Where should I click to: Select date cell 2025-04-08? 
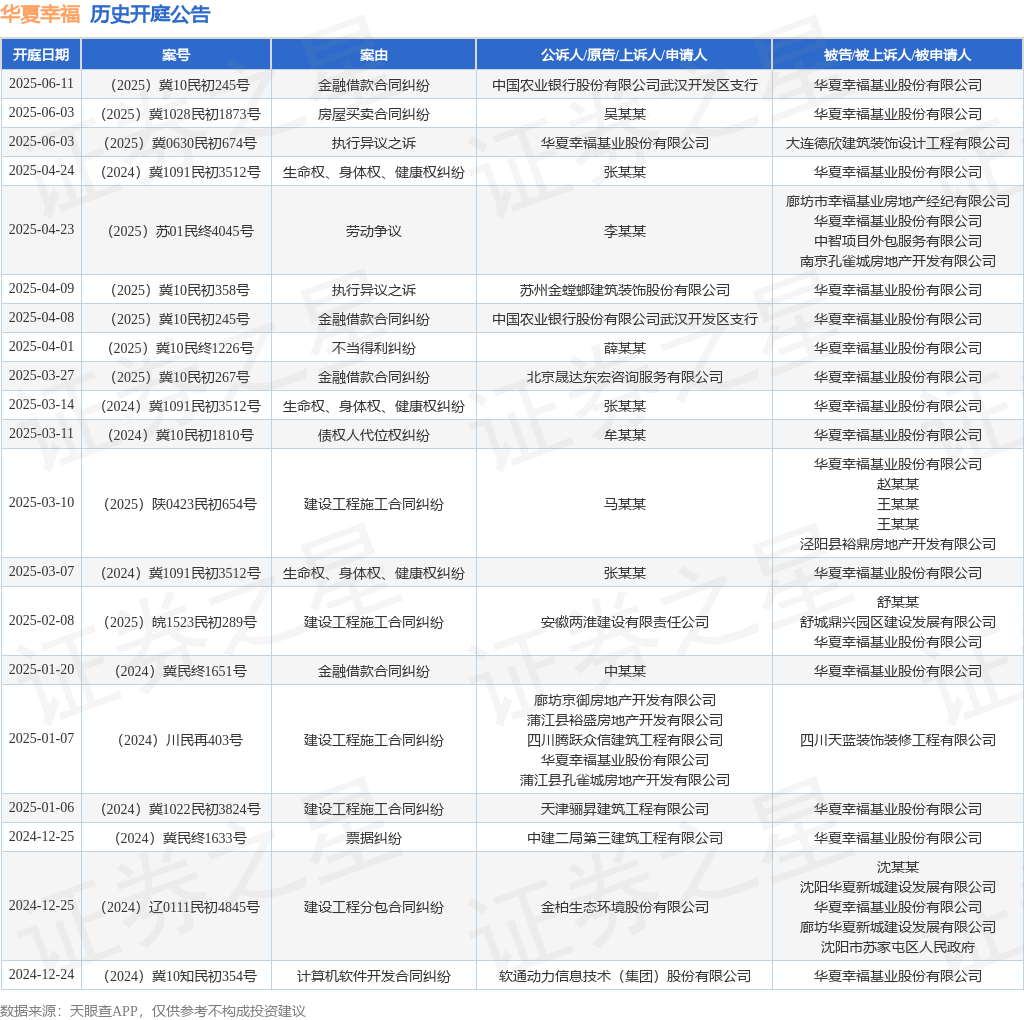41,318
